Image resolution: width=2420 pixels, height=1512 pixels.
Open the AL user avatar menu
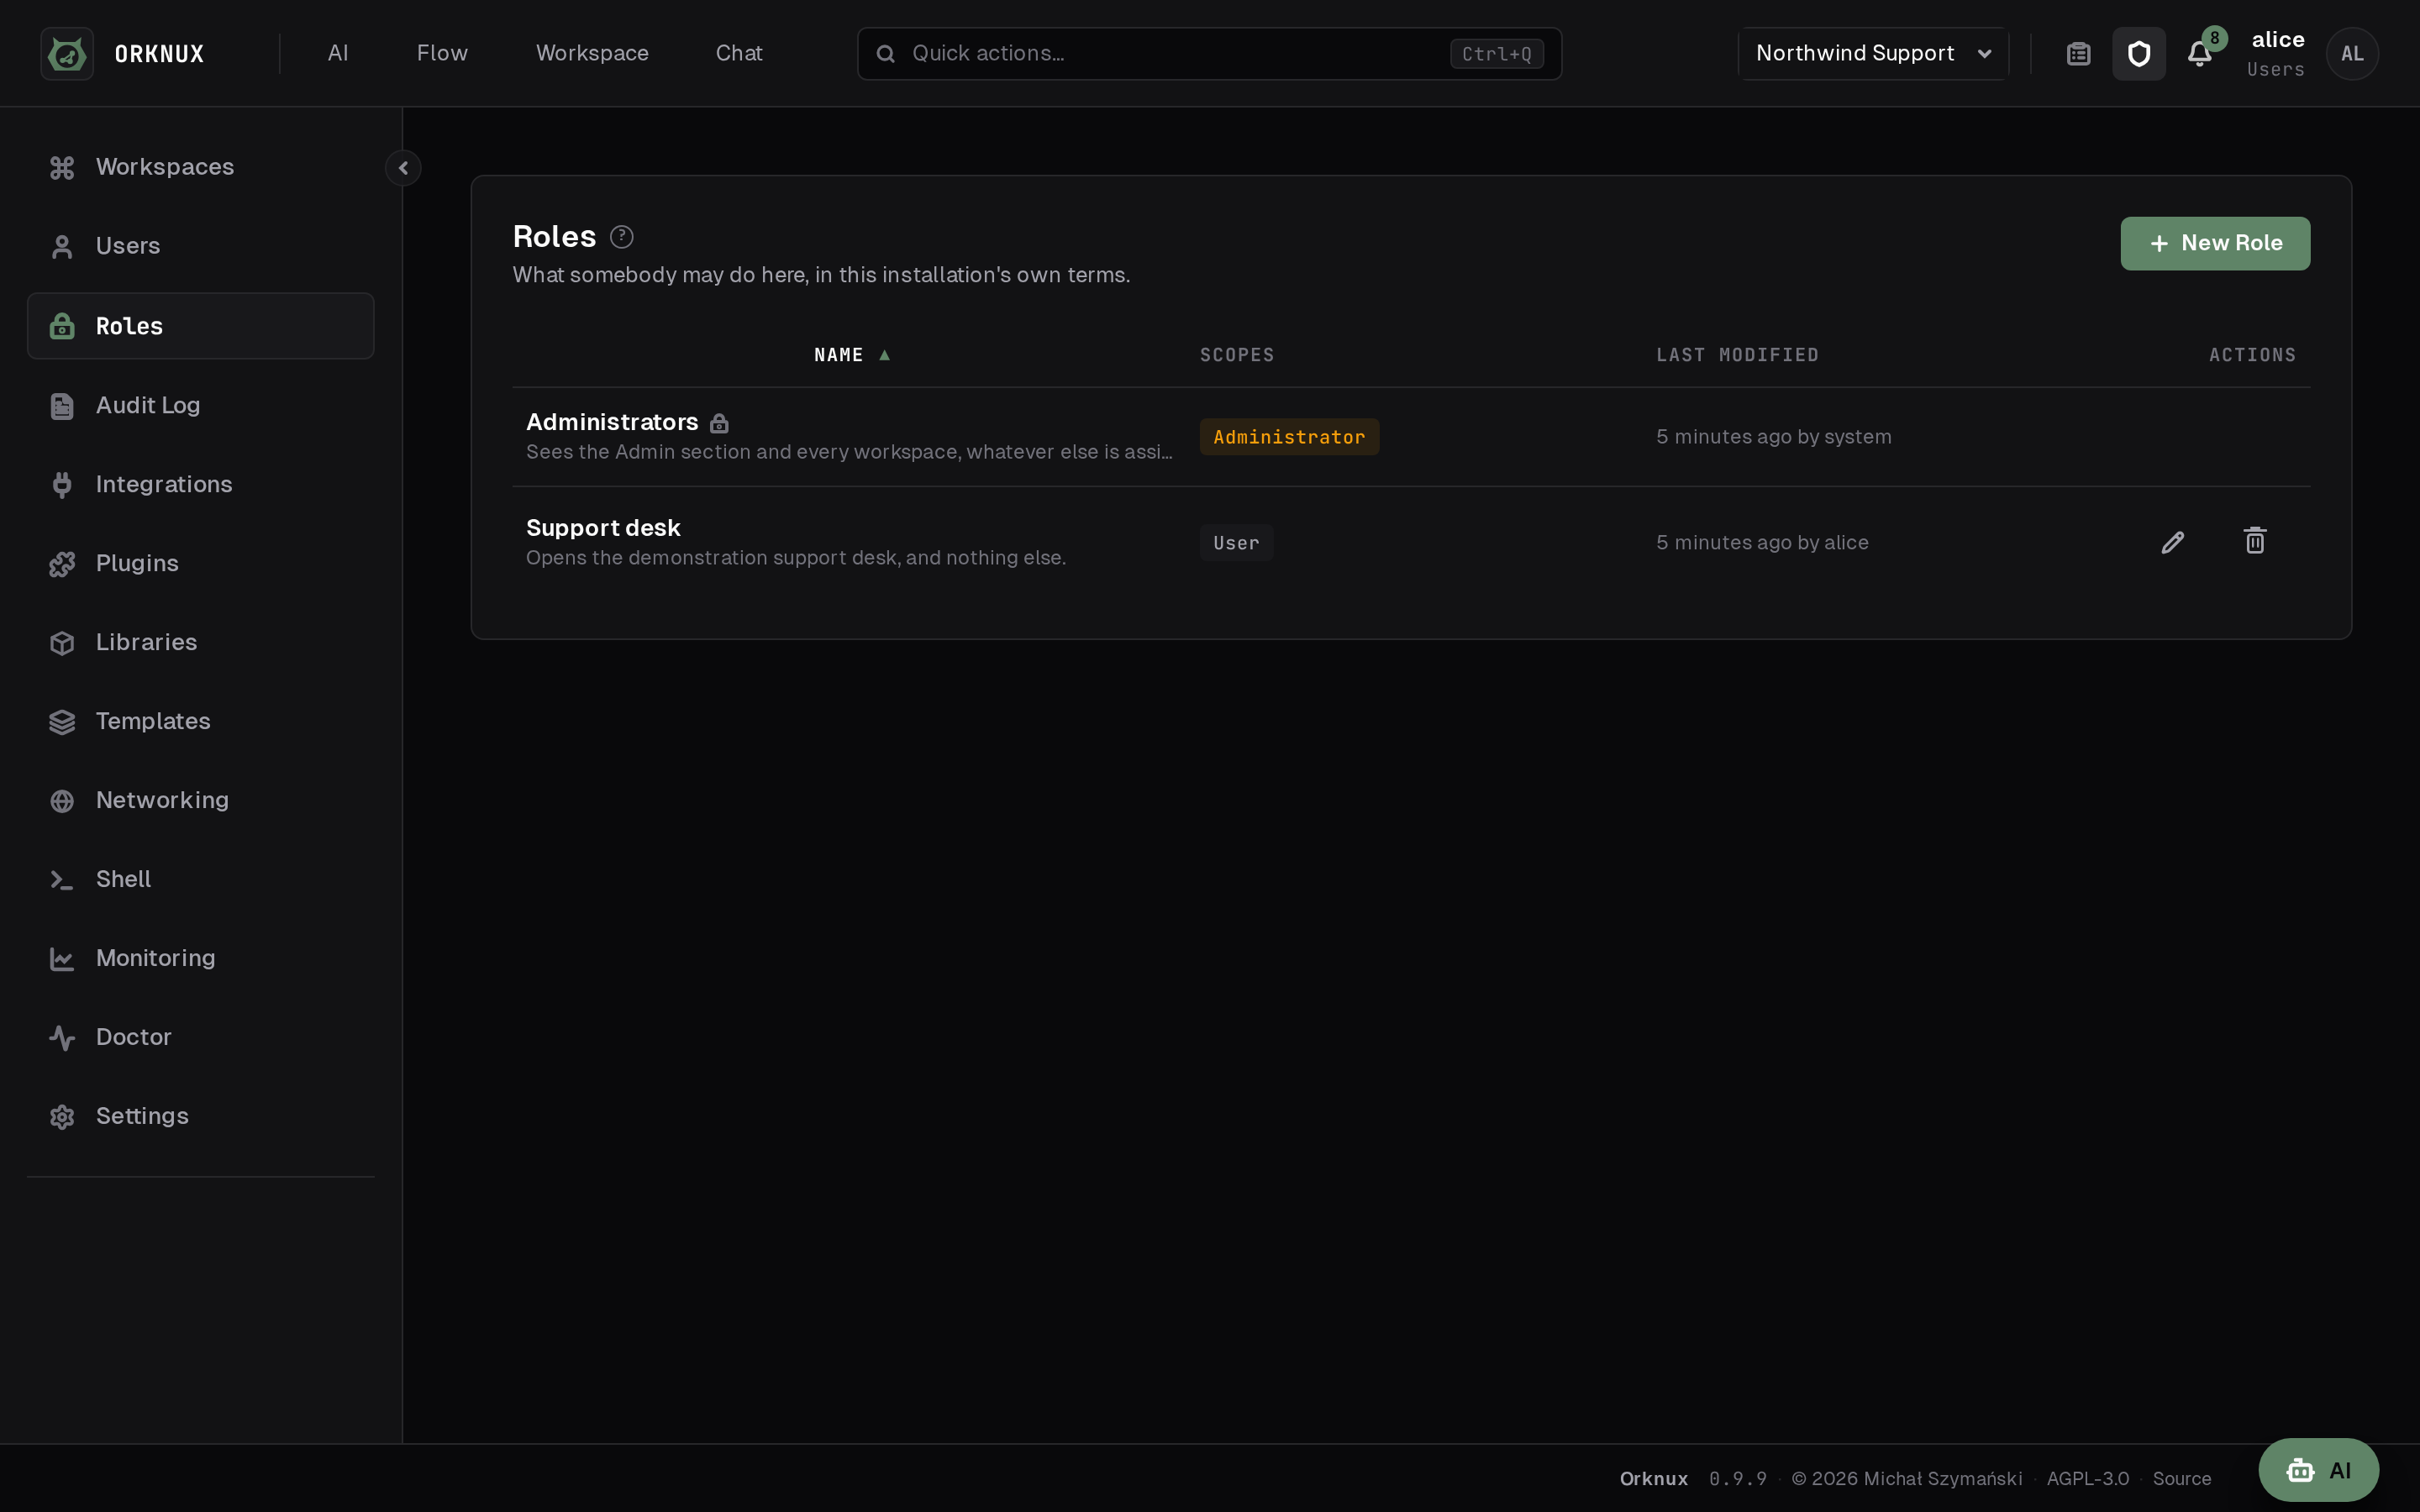point(2352,54)
